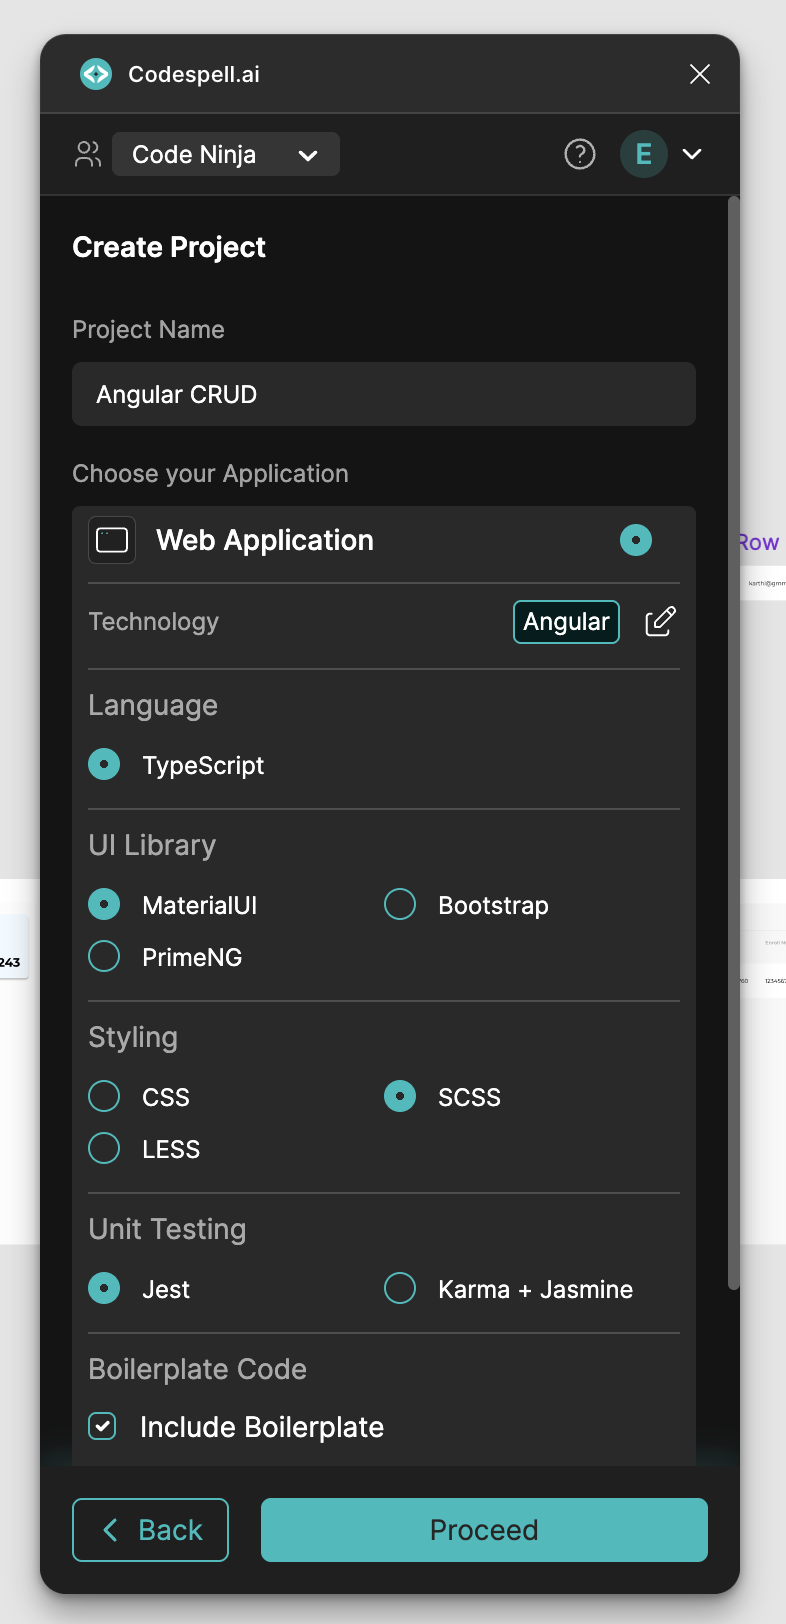Click the team members icon

click(88, 154)
